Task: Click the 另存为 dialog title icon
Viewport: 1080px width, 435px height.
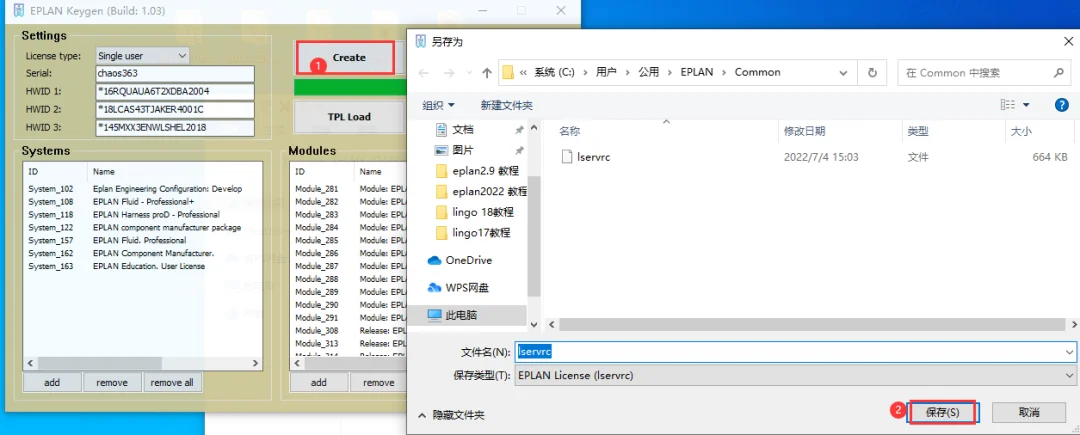Action: (x=420, y=41)
